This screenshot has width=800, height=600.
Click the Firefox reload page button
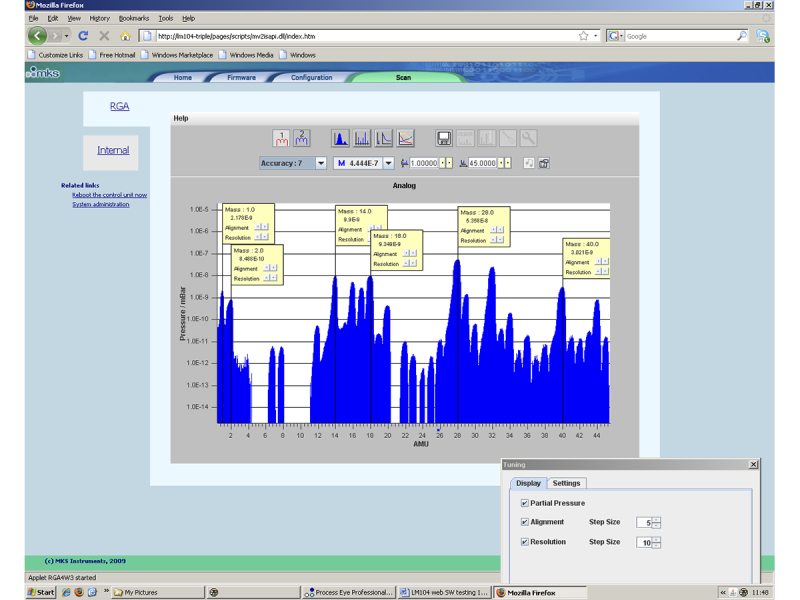click(83, 35)
